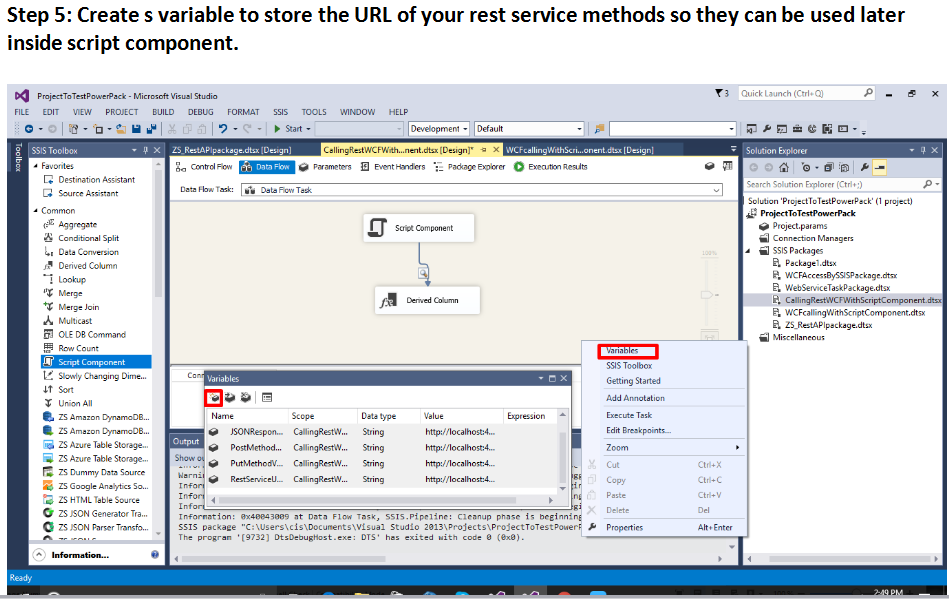Click the Properties wrench icon in Solution Explorer
This screenshot has width=949, height=599.
pos(864,168)
